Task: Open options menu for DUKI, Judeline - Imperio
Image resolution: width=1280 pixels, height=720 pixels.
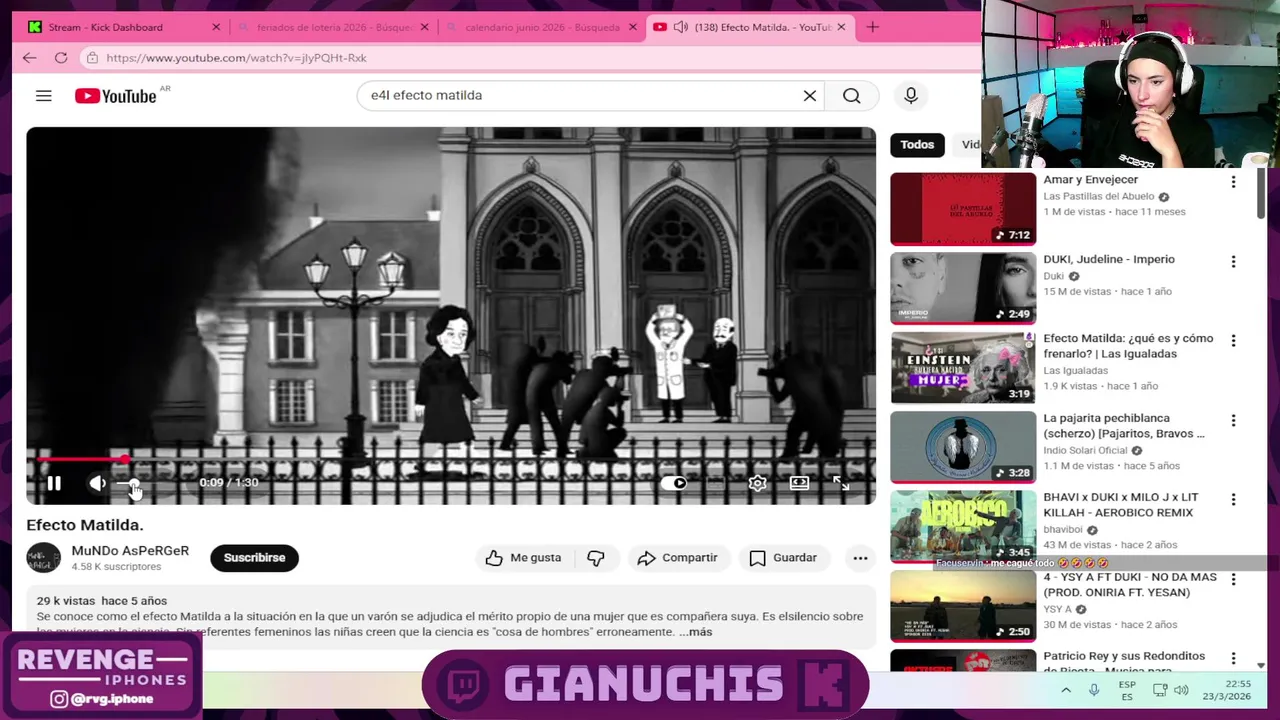Action: [x=1233, y=262]
